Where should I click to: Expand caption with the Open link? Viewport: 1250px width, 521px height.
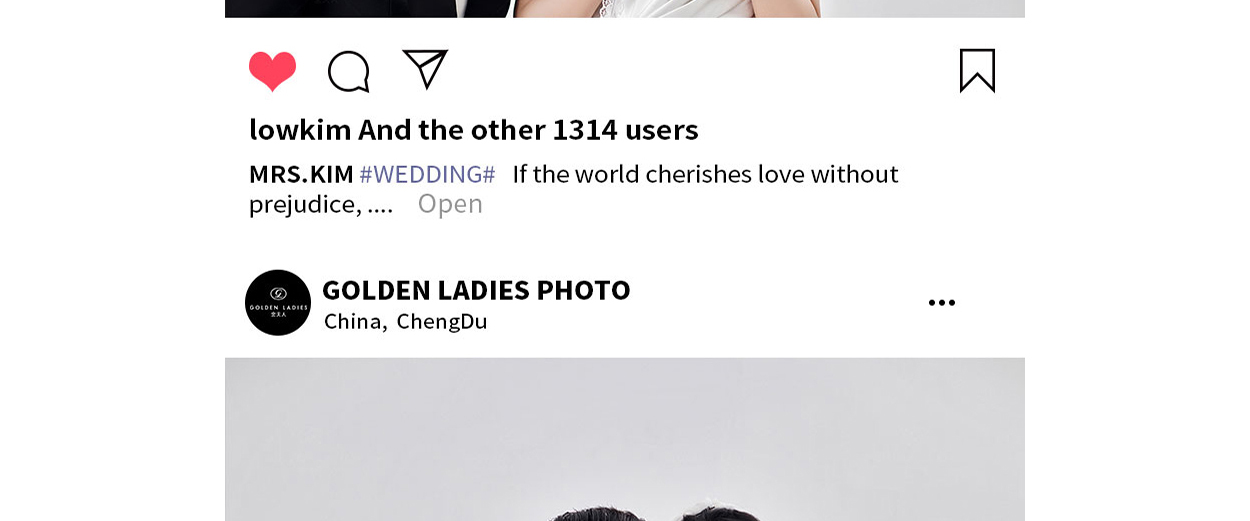tap(450, 204)
